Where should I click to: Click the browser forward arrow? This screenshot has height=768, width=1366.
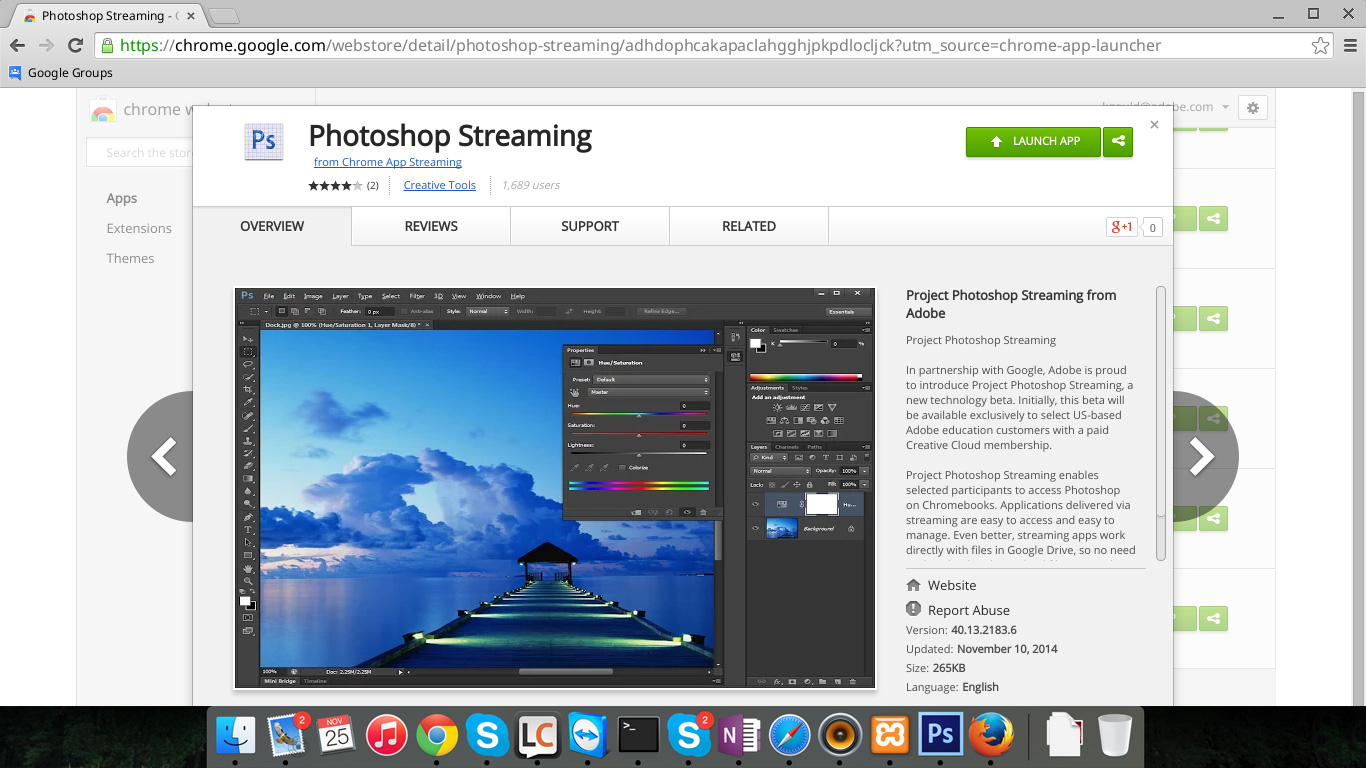(x=46, y=45)
